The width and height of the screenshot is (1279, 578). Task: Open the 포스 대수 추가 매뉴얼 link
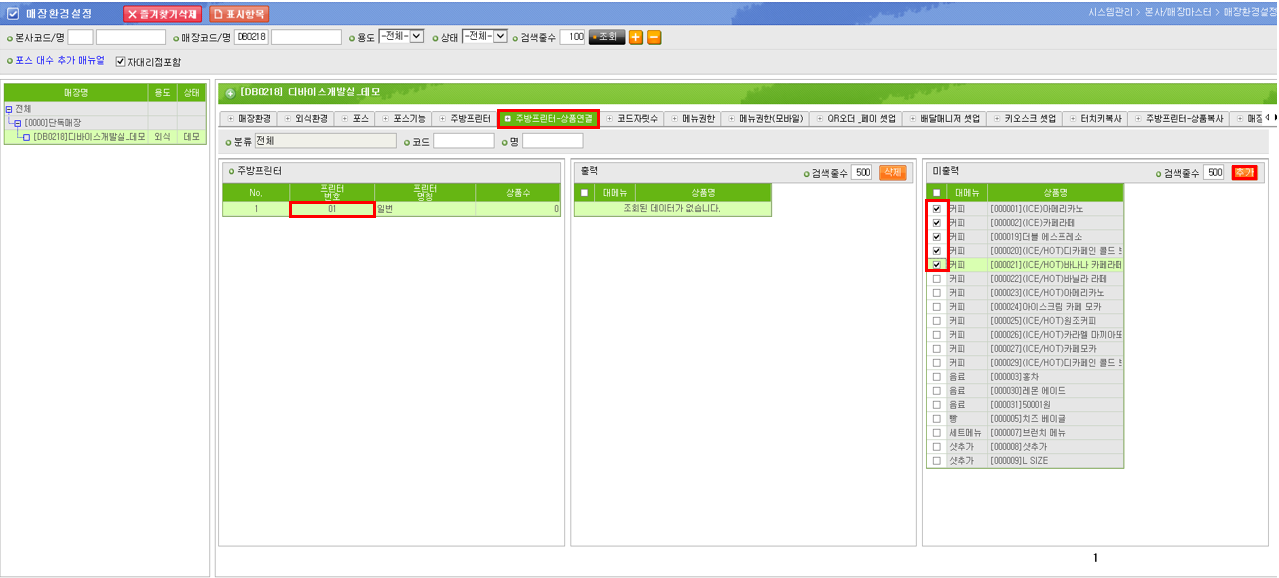(59, 61)
